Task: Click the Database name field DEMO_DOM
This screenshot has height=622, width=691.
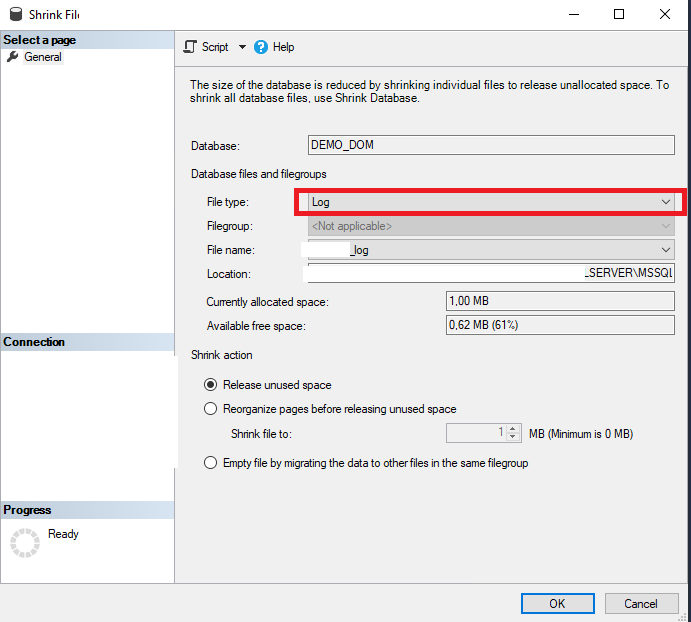Action: tap(490, 145)
